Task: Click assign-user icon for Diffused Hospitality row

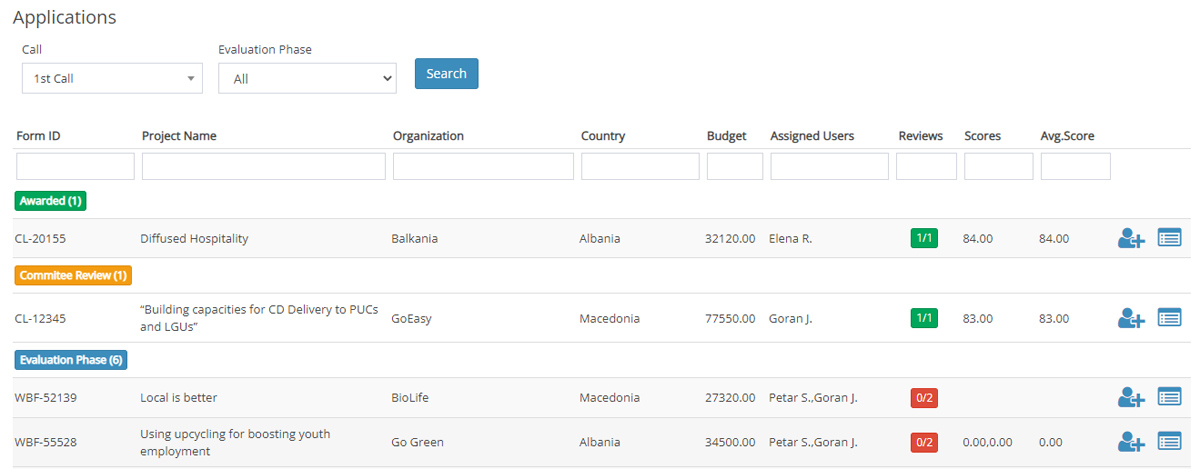Action: click(1130, 238)
